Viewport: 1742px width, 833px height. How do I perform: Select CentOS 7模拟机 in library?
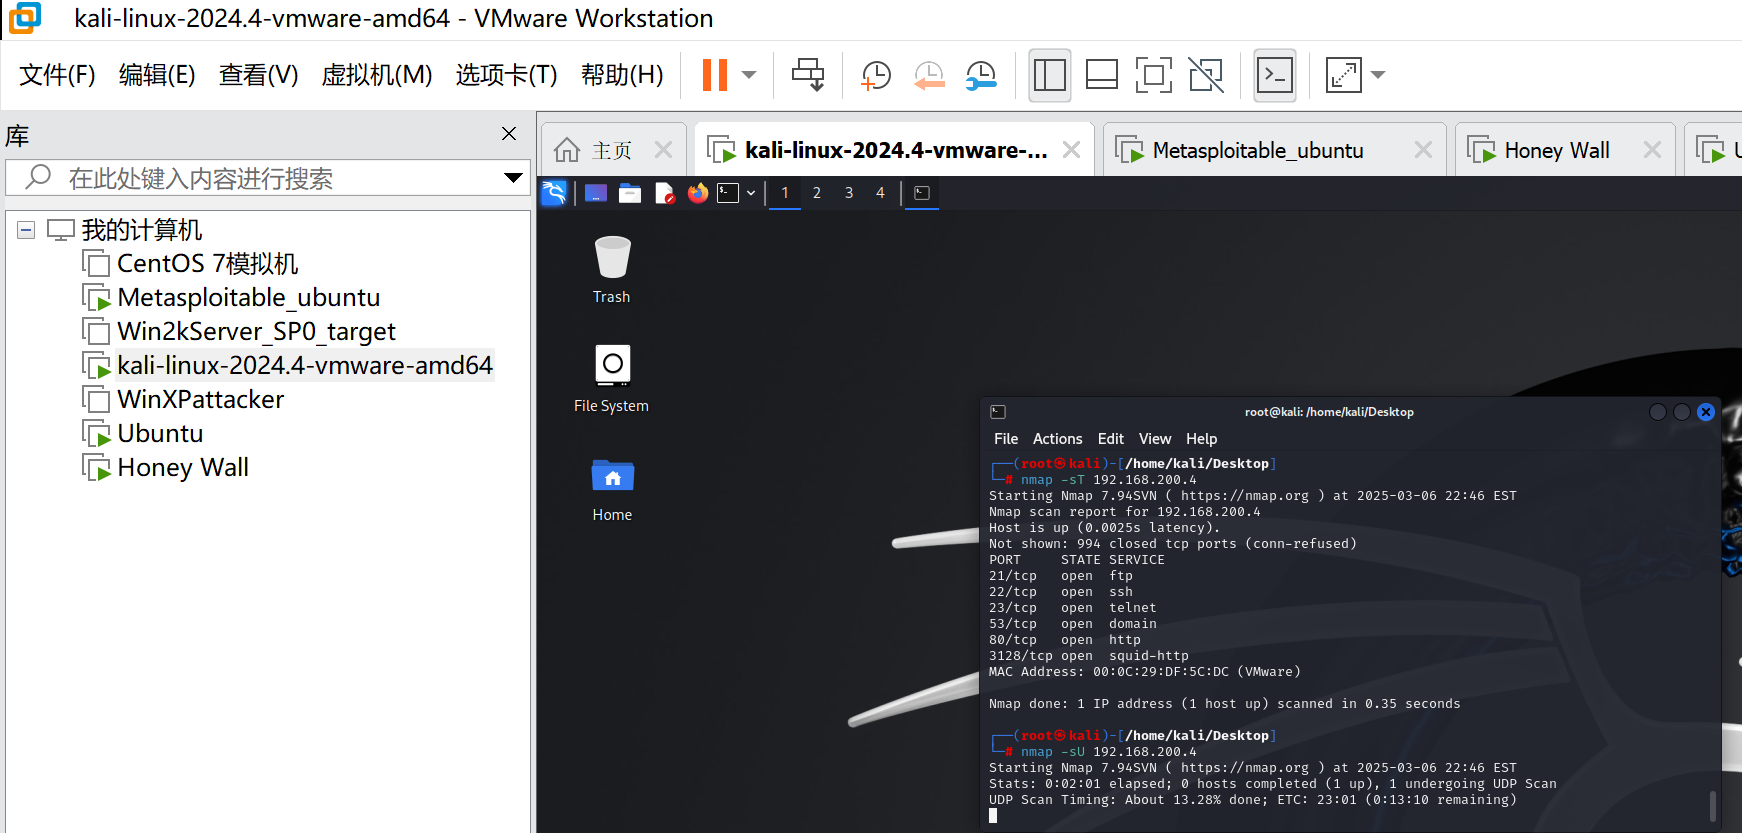[x=208, y=264]
